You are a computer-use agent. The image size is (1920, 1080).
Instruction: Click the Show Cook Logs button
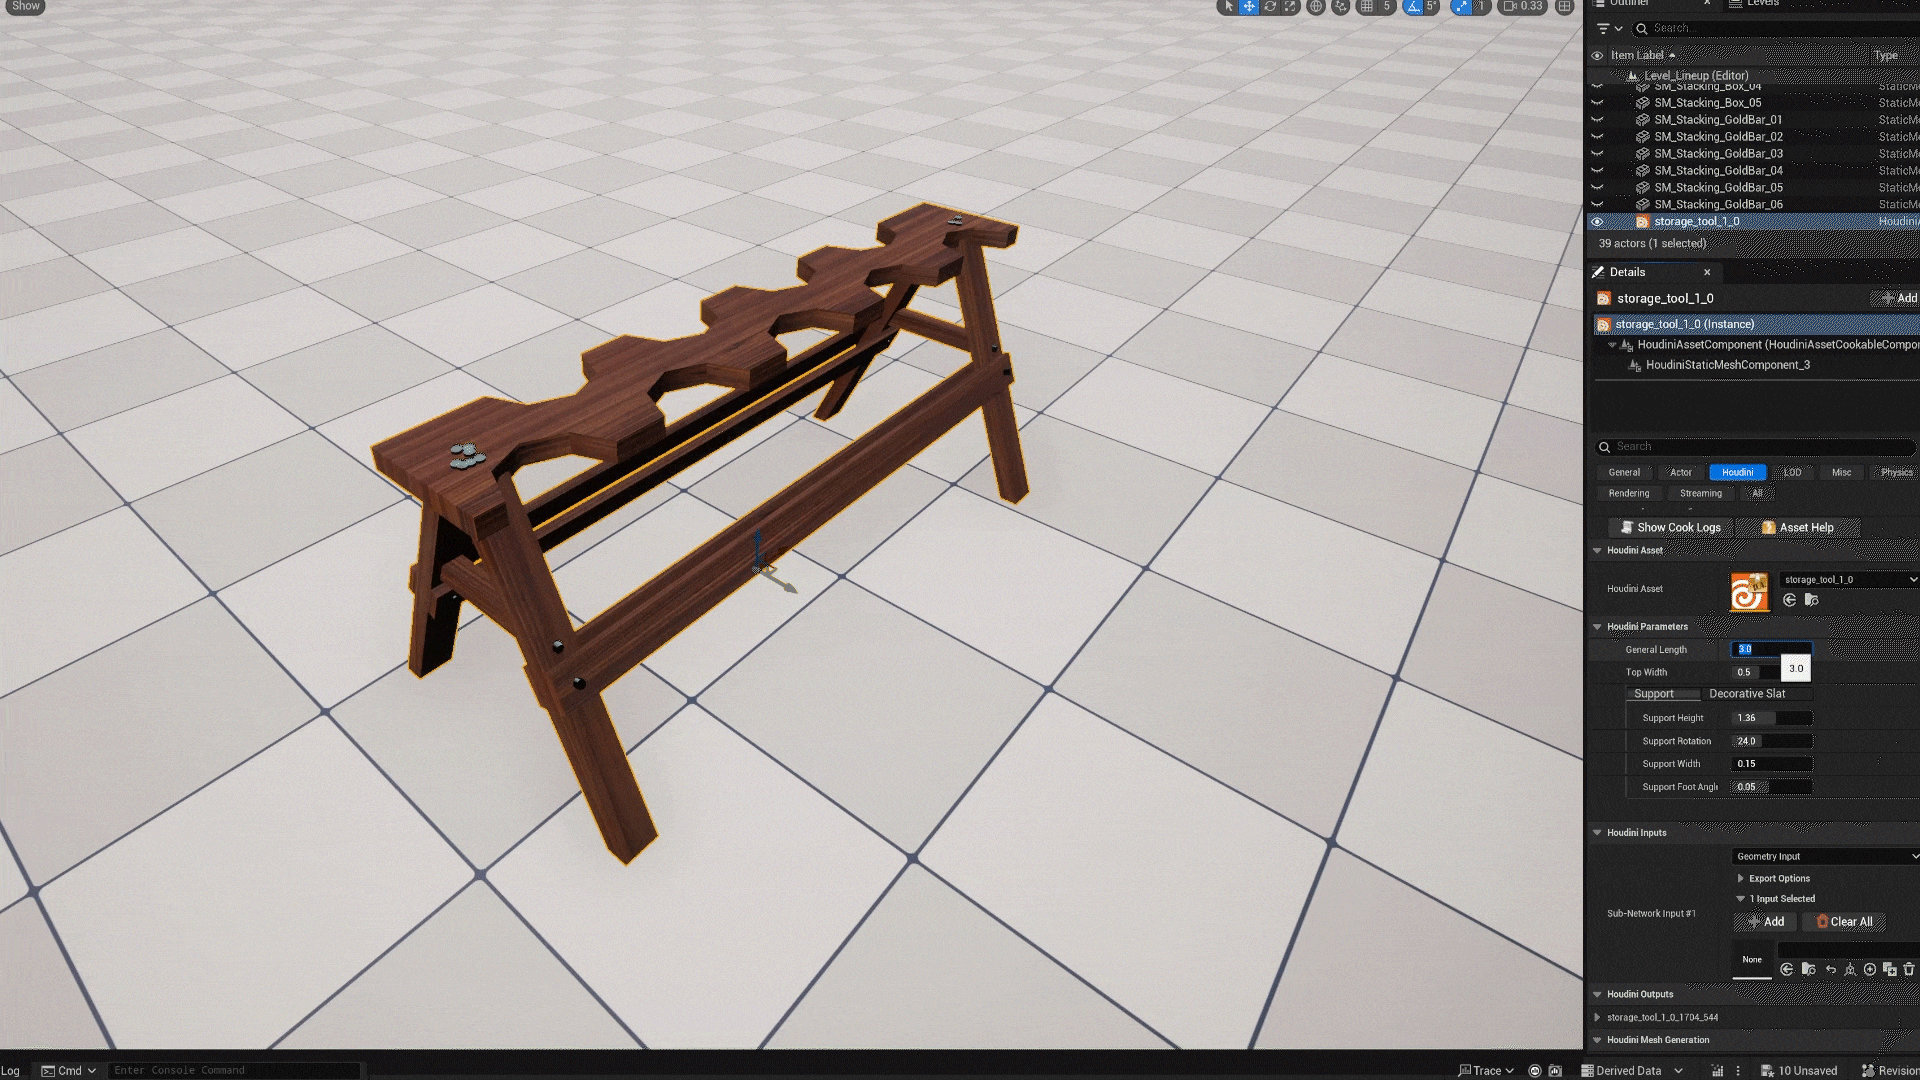1669,527
